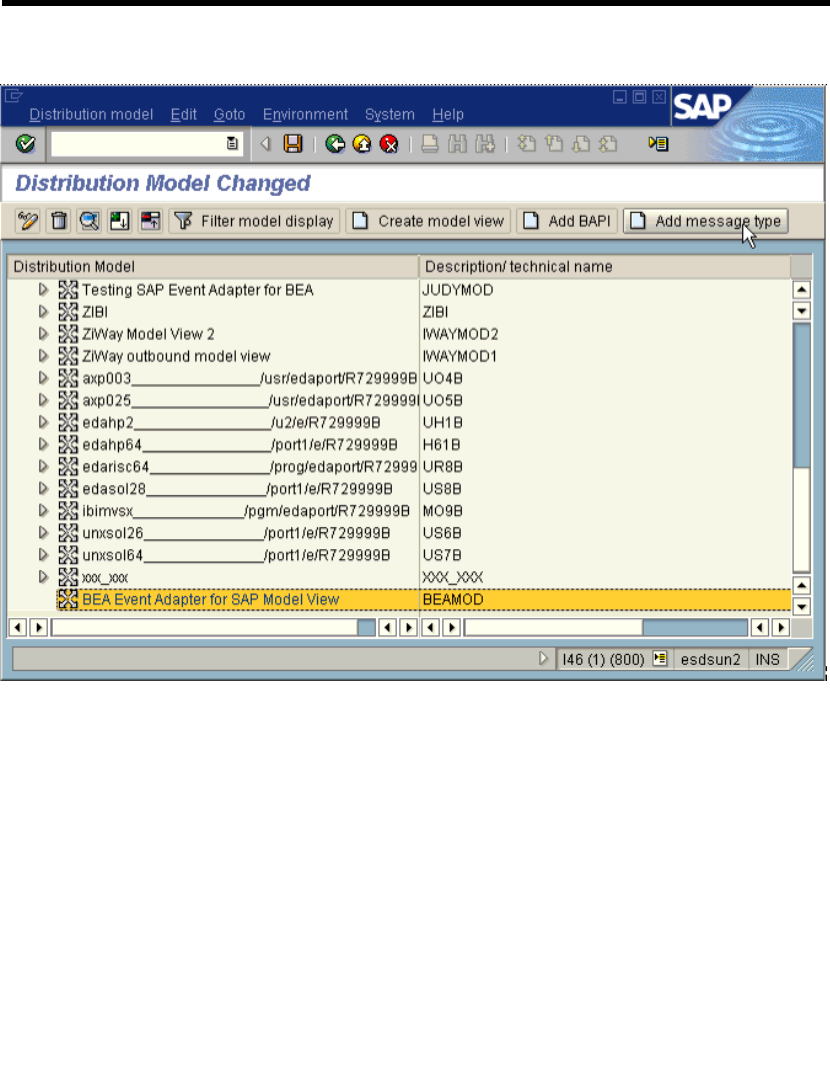The image size is (830, 1076).
Task: Click the Expand subtree icon
Action: [119, 221]
